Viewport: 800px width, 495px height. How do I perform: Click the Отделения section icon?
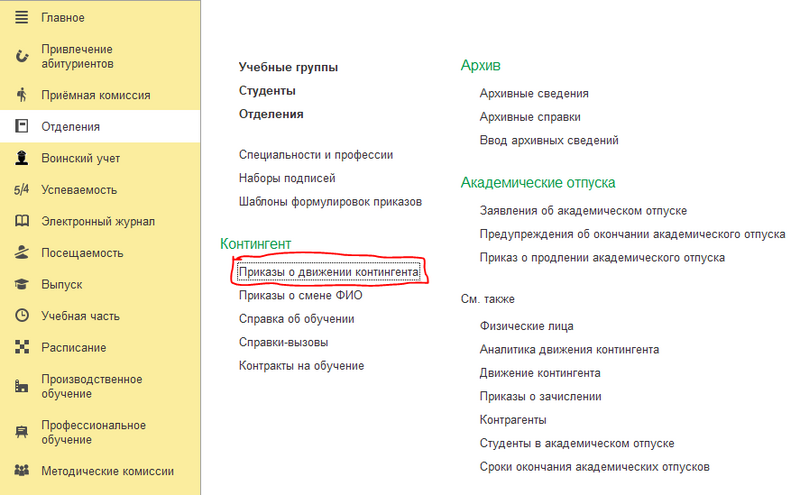(x=21, y=126)
